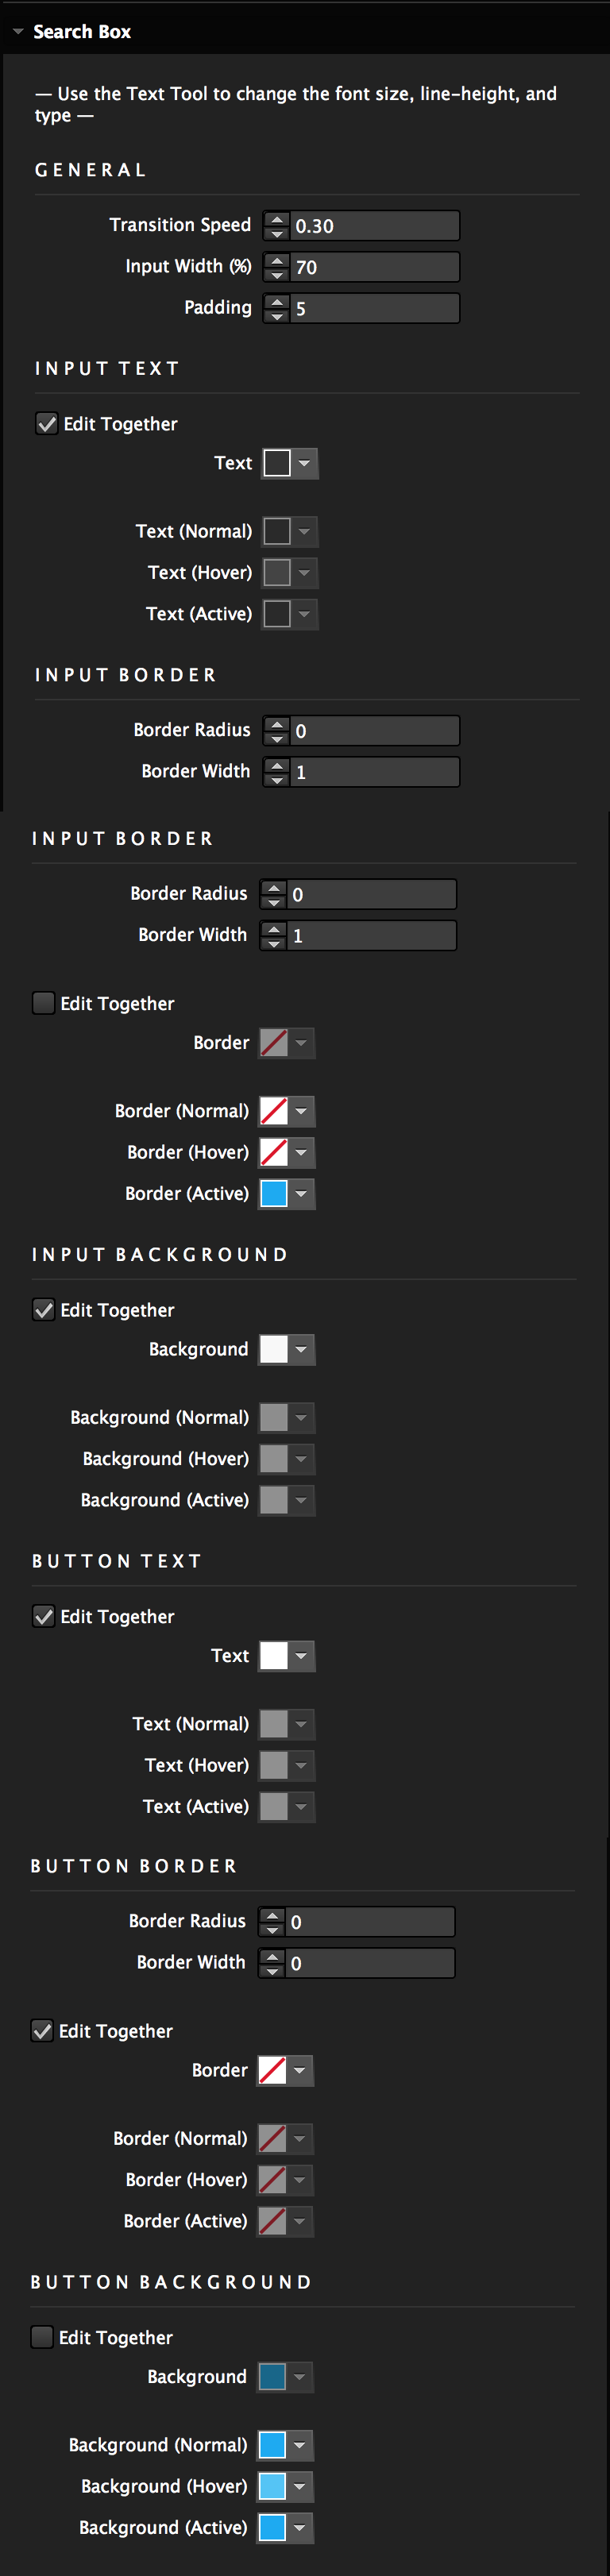Image resolution: width=610 pixels, height=2576 pixels.
Task: Click the Search Box panel title
Action: pos(82,31)
